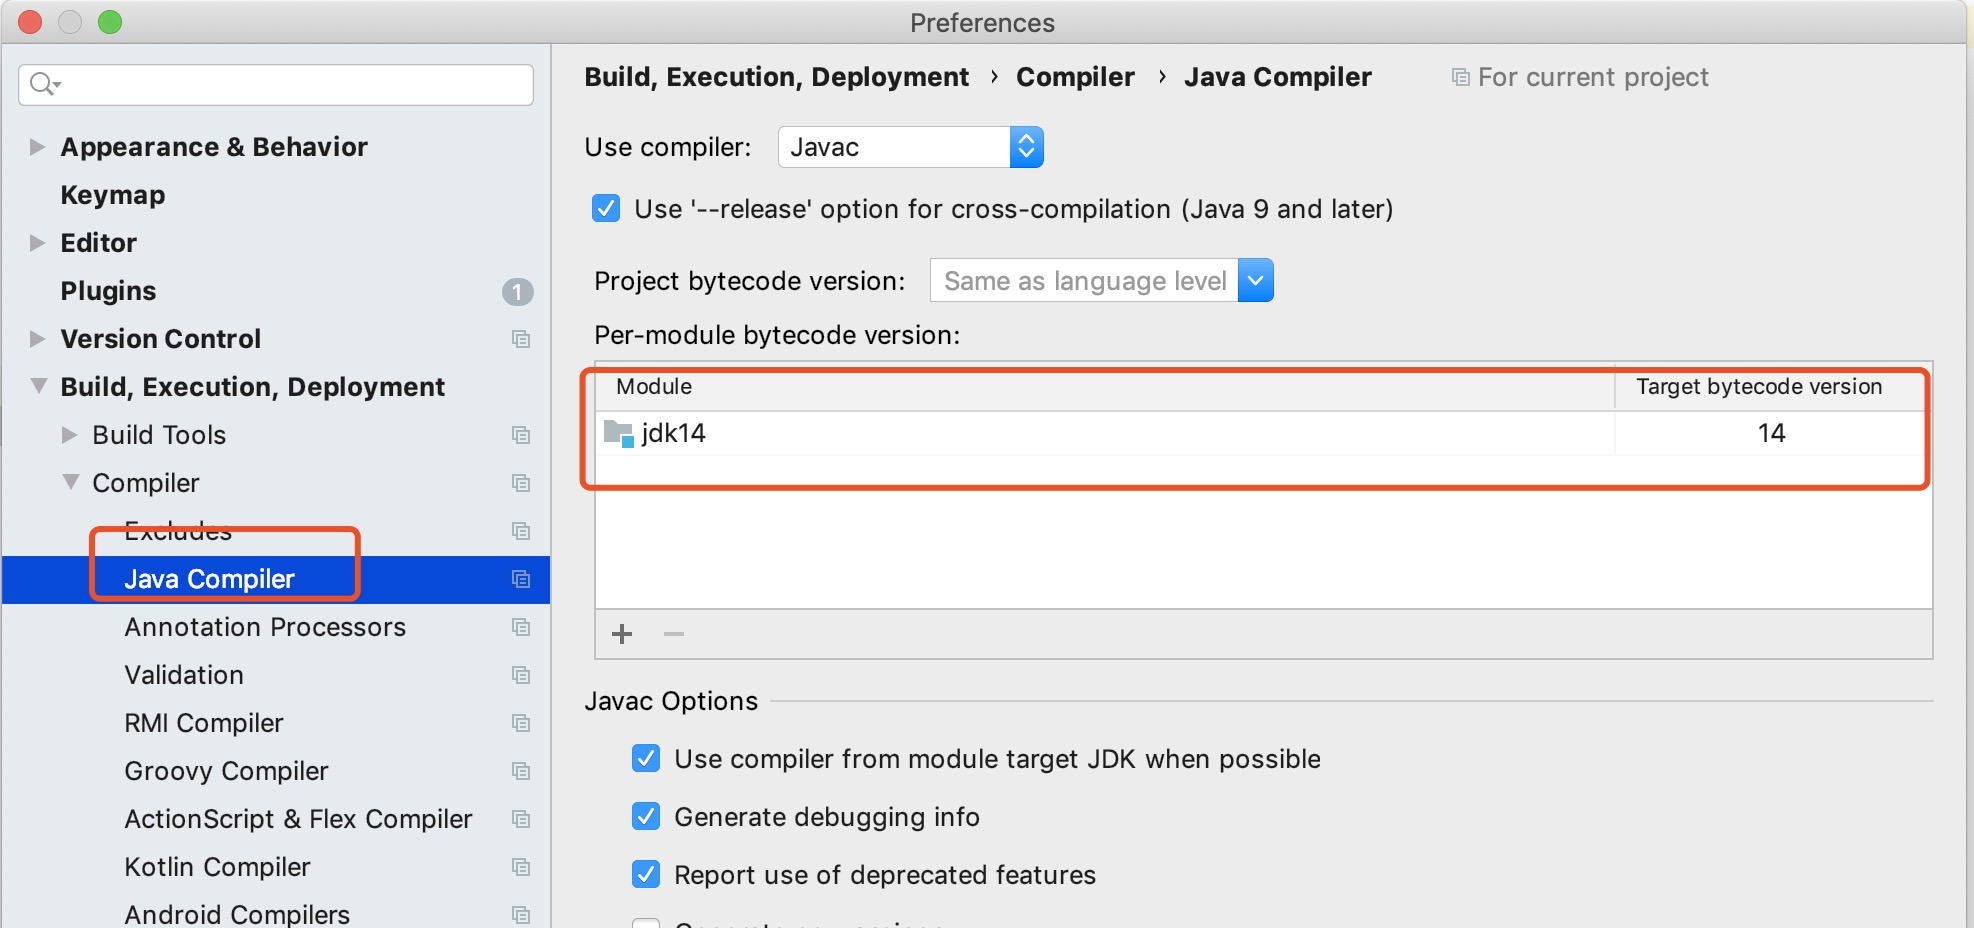Select Annotation Processors in settings tree
The image size is (1974, 928).
[x=265, y=627]
